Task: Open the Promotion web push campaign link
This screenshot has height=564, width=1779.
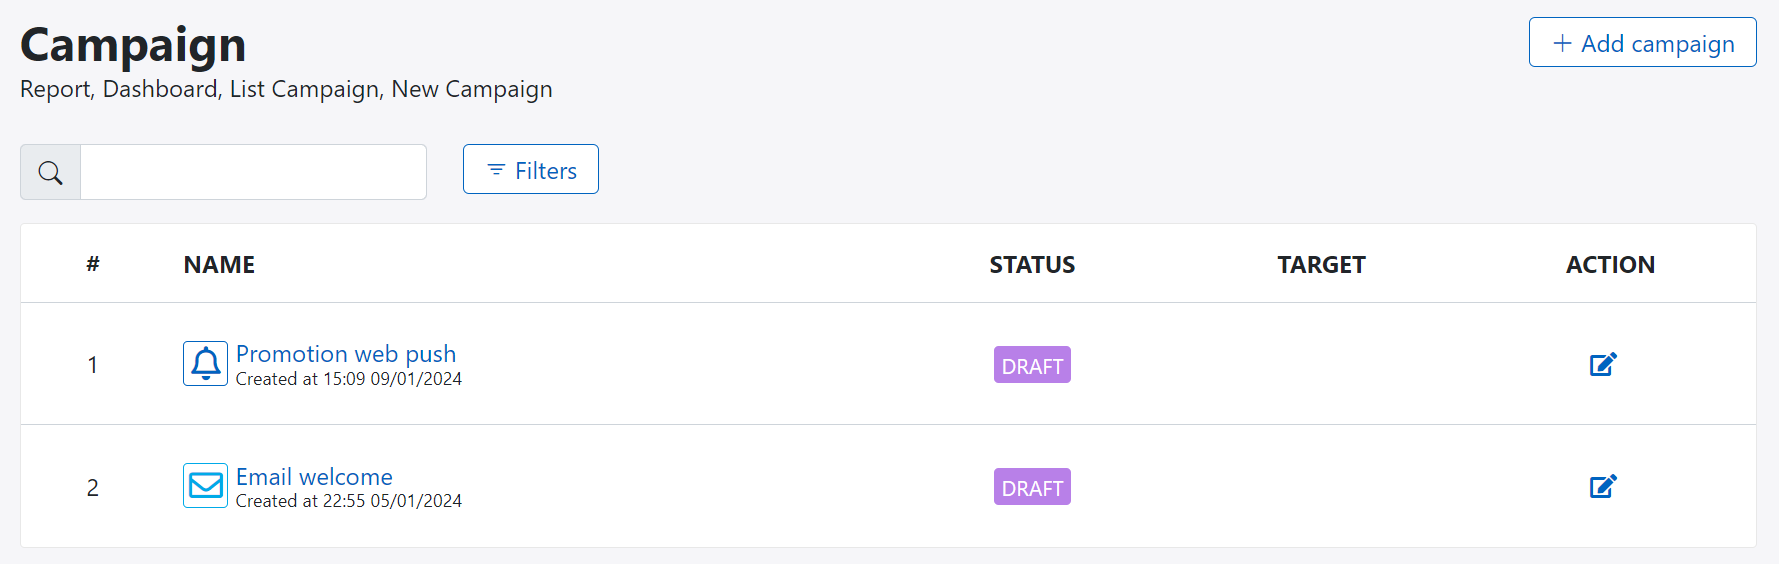Action: pyautogui.click(x=346, y=354)
